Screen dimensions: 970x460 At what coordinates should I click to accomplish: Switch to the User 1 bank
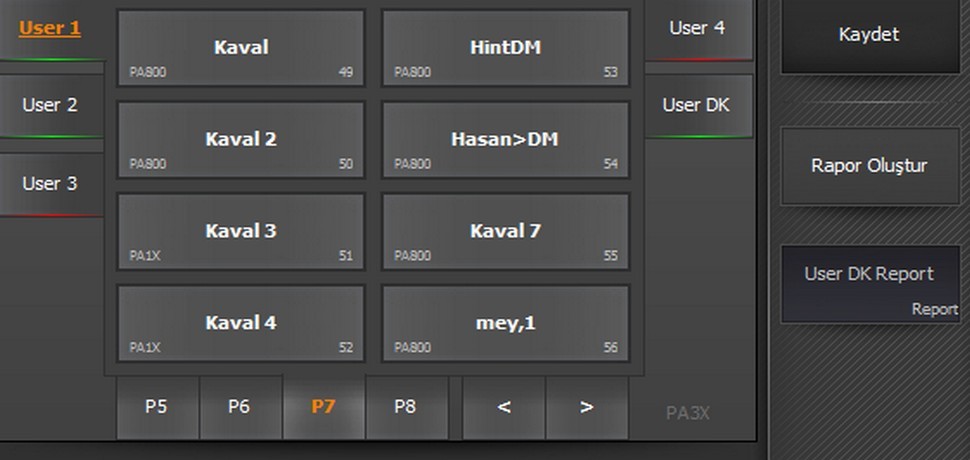point(50,28)
